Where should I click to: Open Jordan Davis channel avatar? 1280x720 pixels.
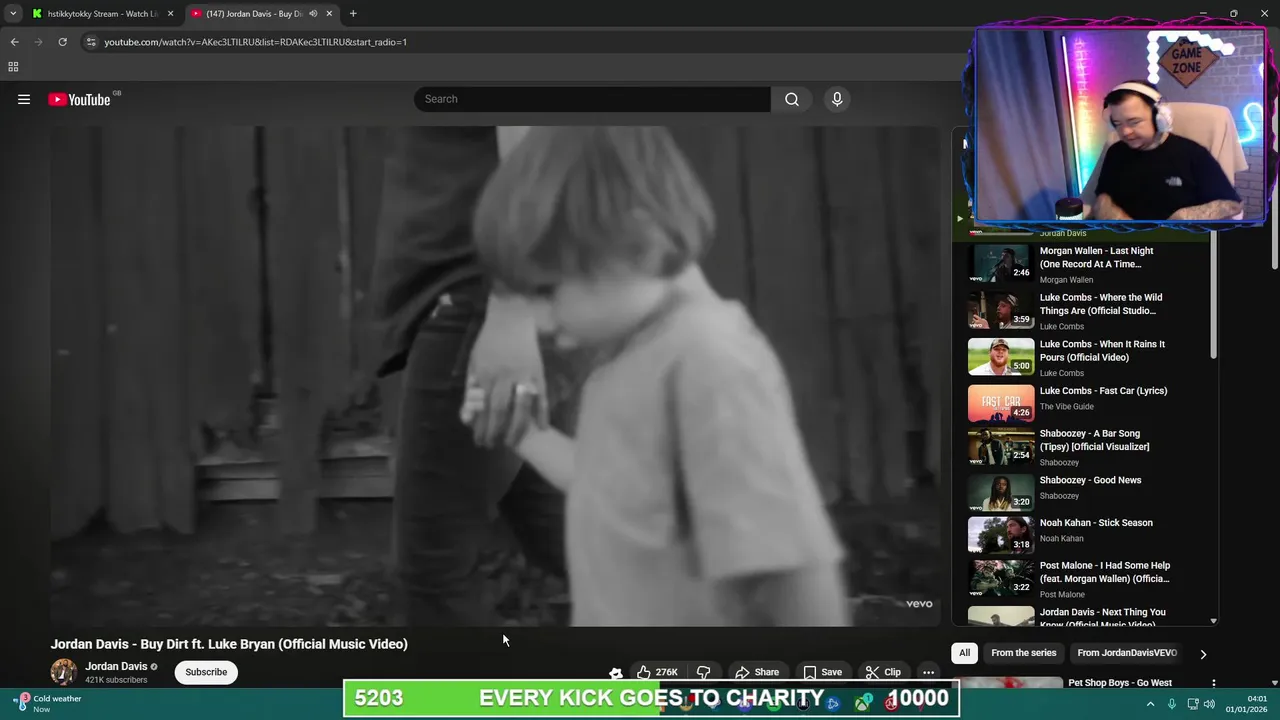tap(64, 672)
